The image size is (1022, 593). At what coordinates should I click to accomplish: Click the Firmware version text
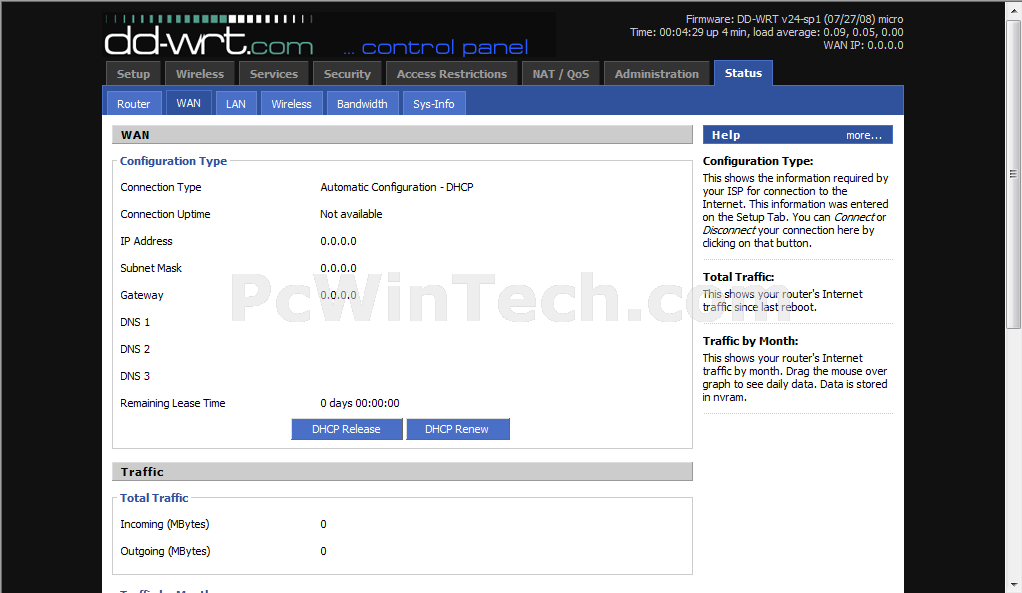(795, 19)
